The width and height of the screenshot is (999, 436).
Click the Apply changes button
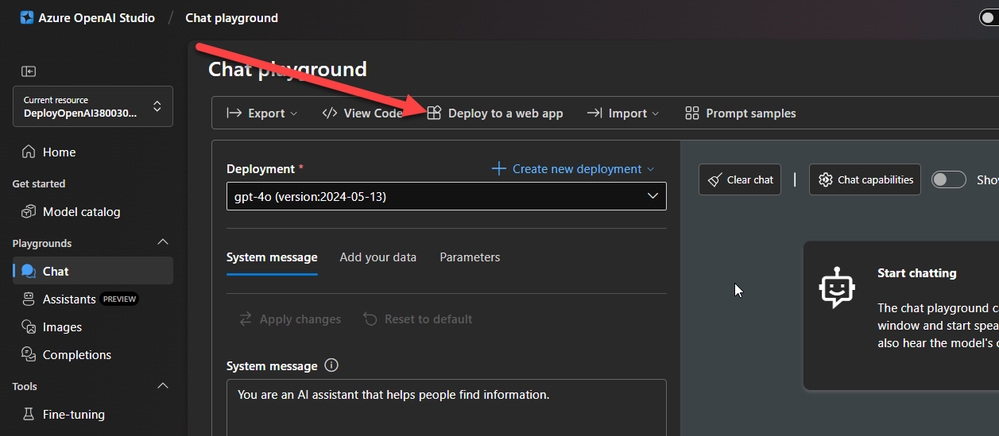coord(290,319)
